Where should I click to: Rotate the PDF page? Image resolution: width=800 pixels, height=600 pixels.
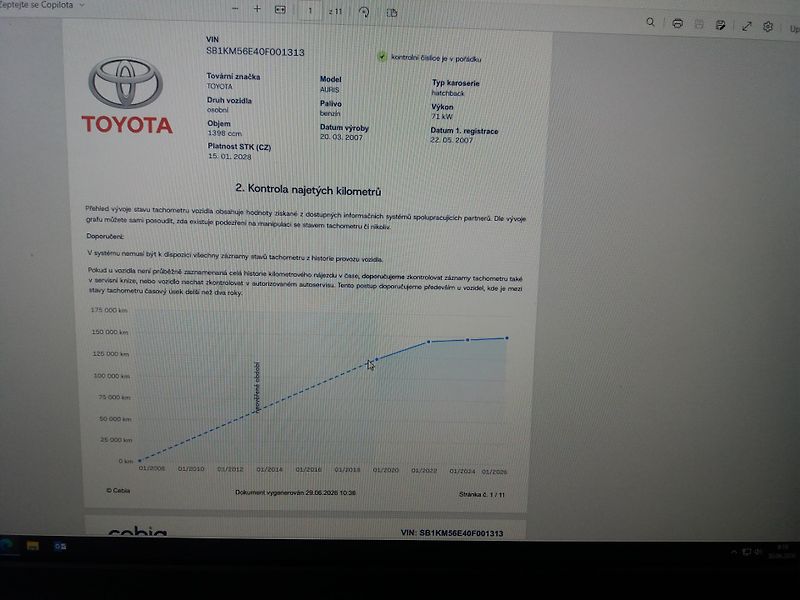pyautogui.click(x=364, y=12)
